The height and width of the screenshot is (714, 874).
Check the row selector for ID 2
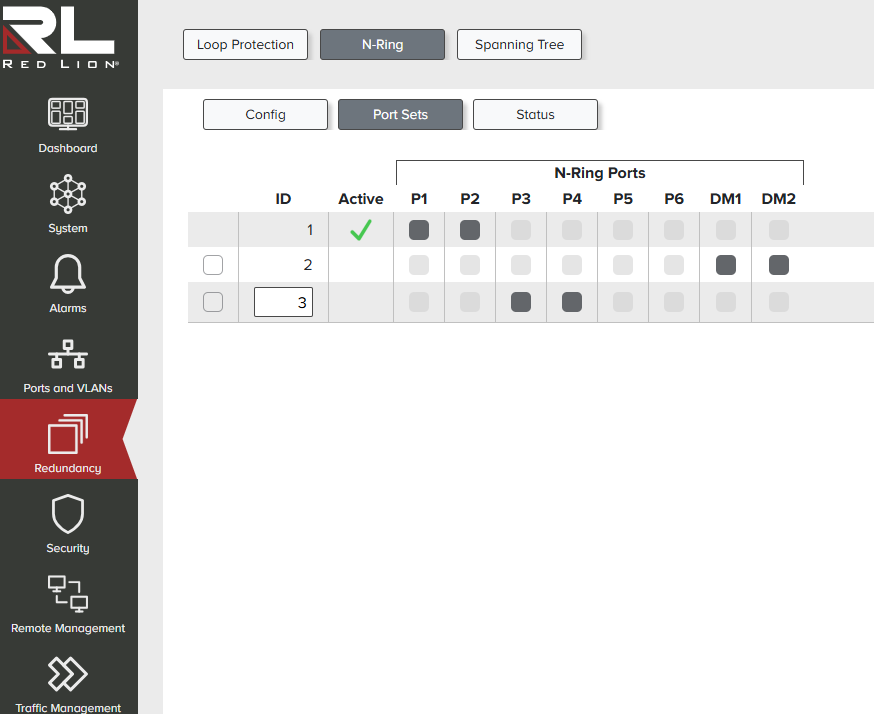213,265
